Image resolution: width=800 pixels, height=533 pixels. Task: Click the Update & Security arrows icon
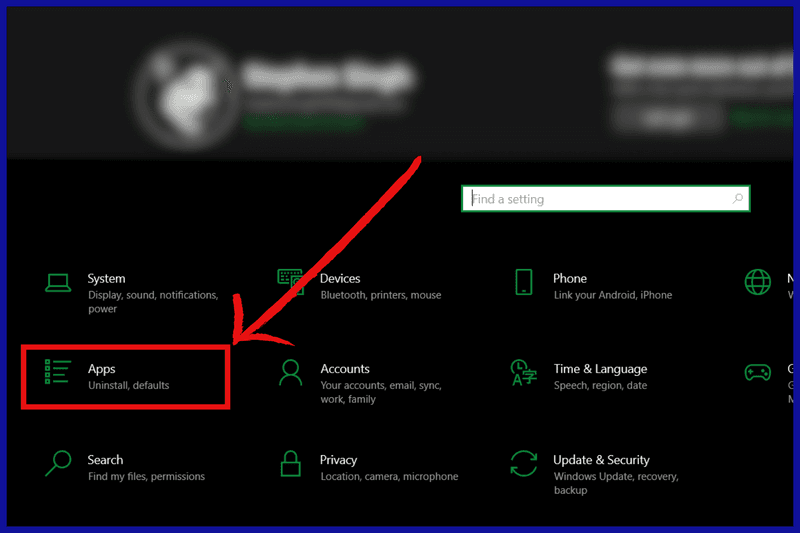(523, 463)
